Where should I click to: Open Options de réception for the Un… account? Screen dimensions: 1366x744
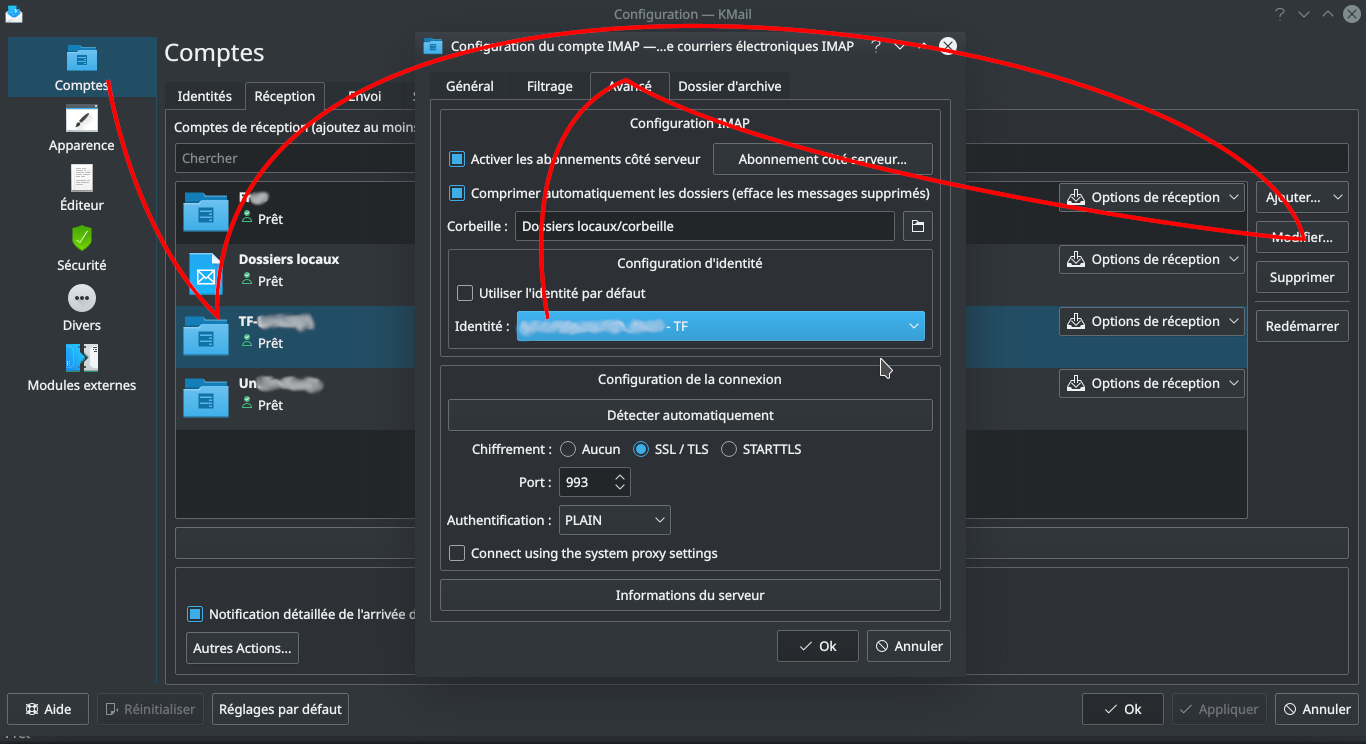(1152, 383)
